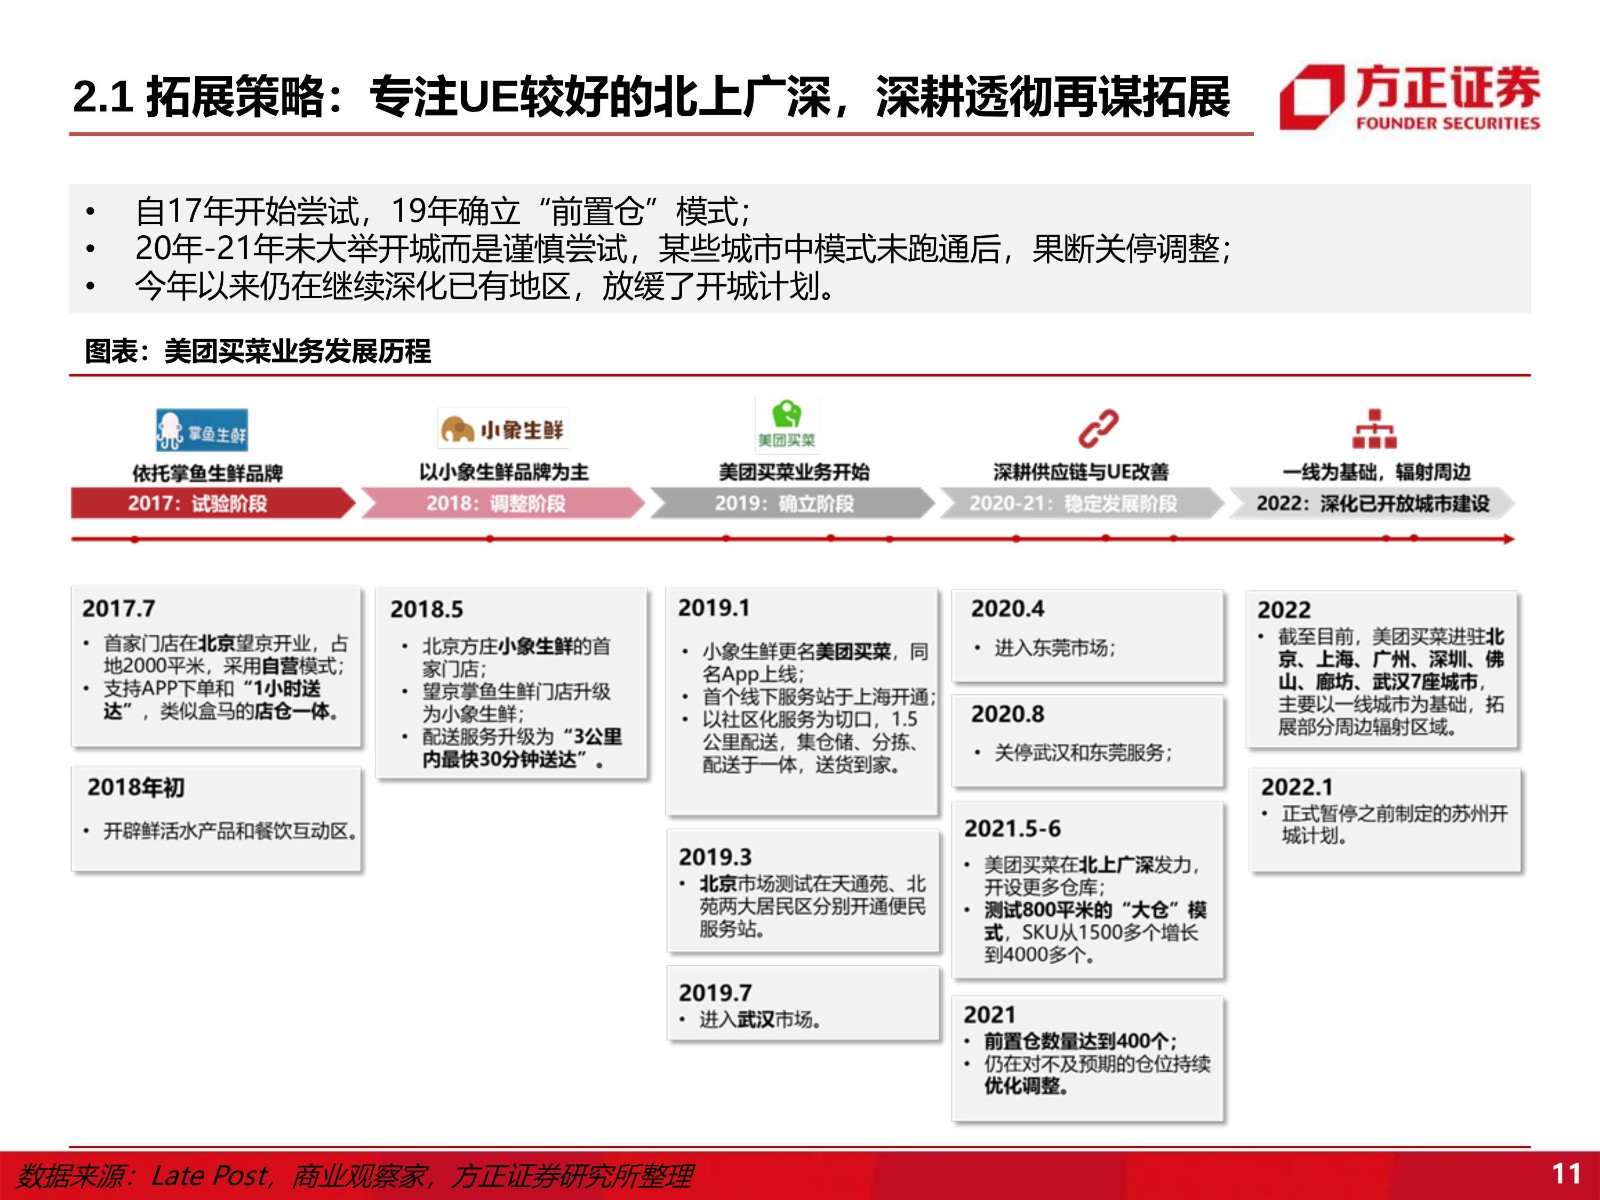Select the 2020-21: 稳定发展阶段 stage arrow
Screen dimensions: 1600x1200
1081,503
